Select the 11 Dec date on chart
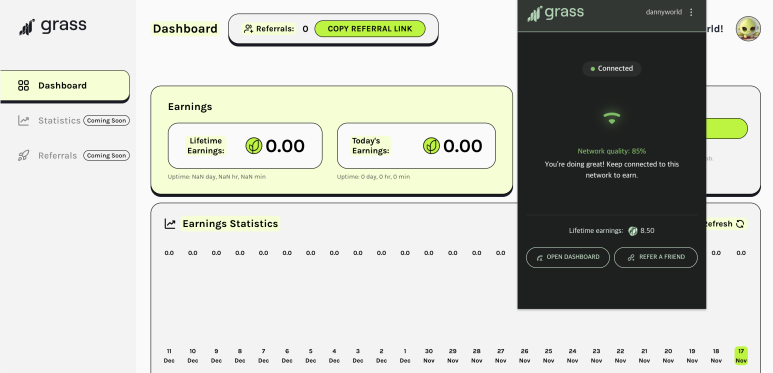The width and height of the screenshot is (773, 373). tap(169, 356)
